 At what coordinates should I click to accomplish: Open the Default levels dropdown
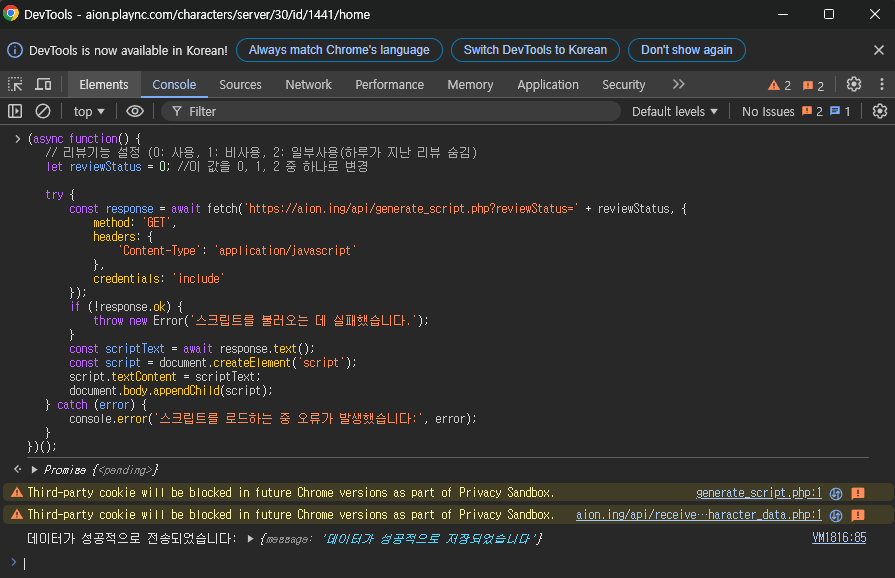coord(675,112)
